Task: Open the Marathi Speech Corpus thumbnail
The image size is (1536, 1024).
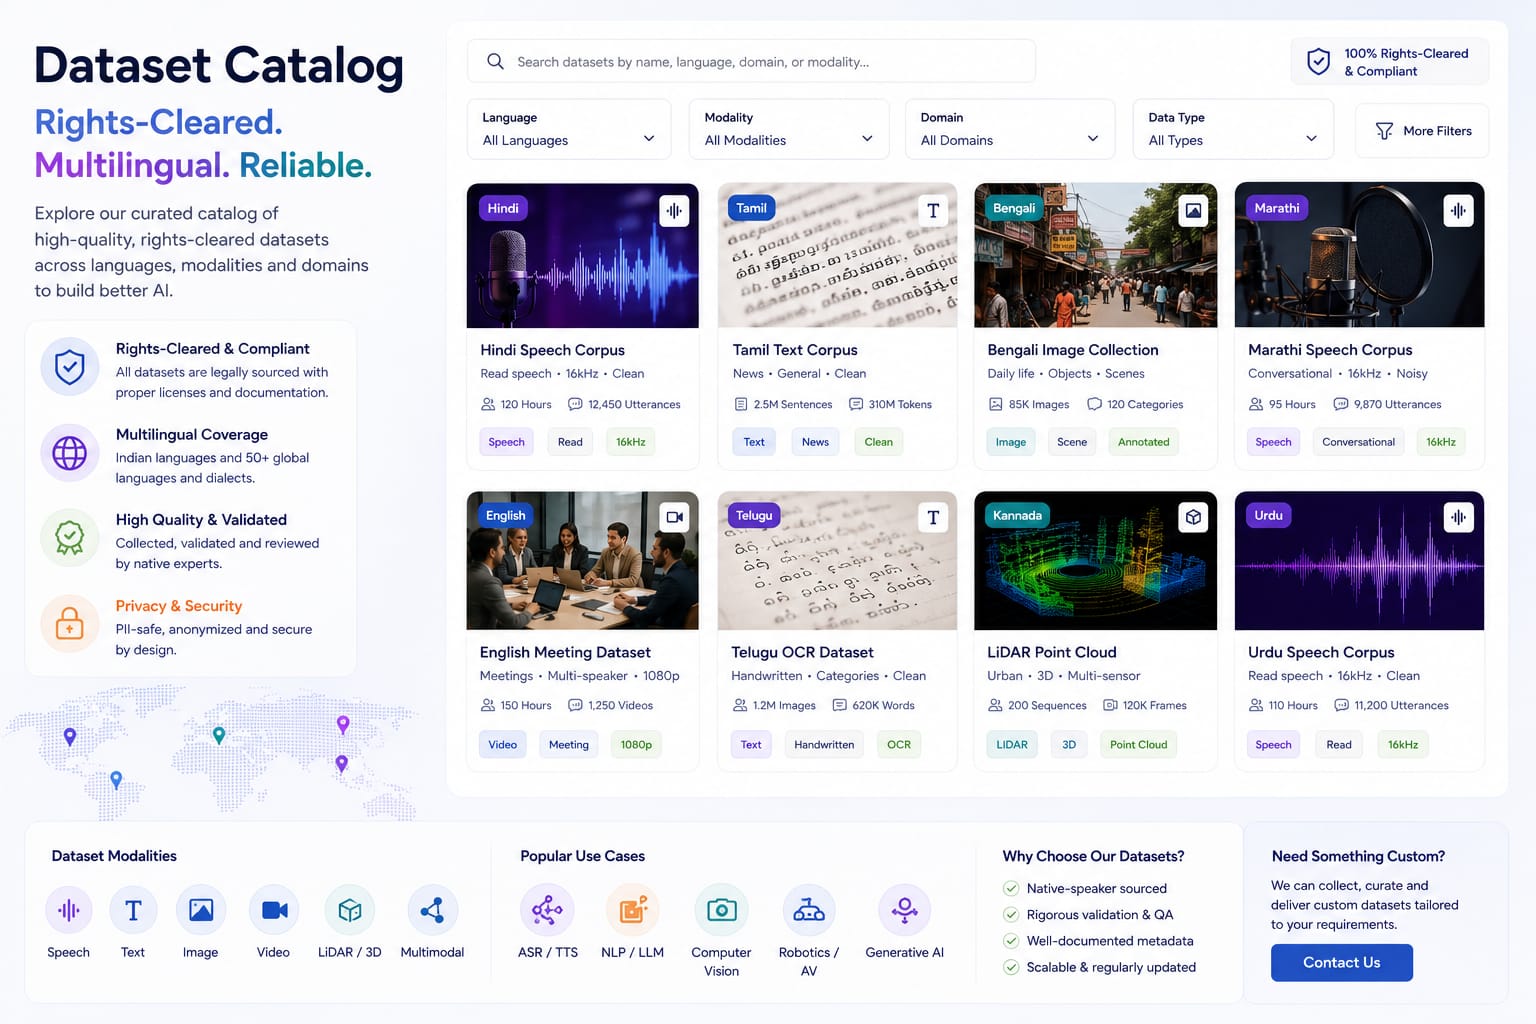Action: [x=1359, y=255]
